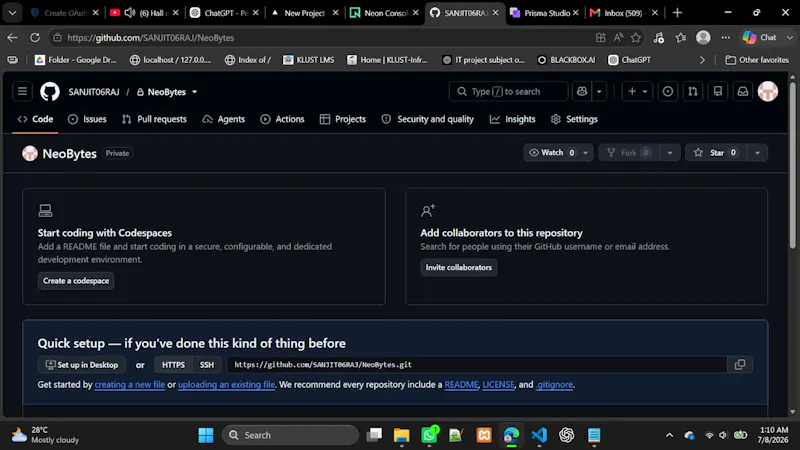Click the GitHub Octocat logo
Image resolution: width=800 pixels, height=450 pixels.
pos(50,92)
